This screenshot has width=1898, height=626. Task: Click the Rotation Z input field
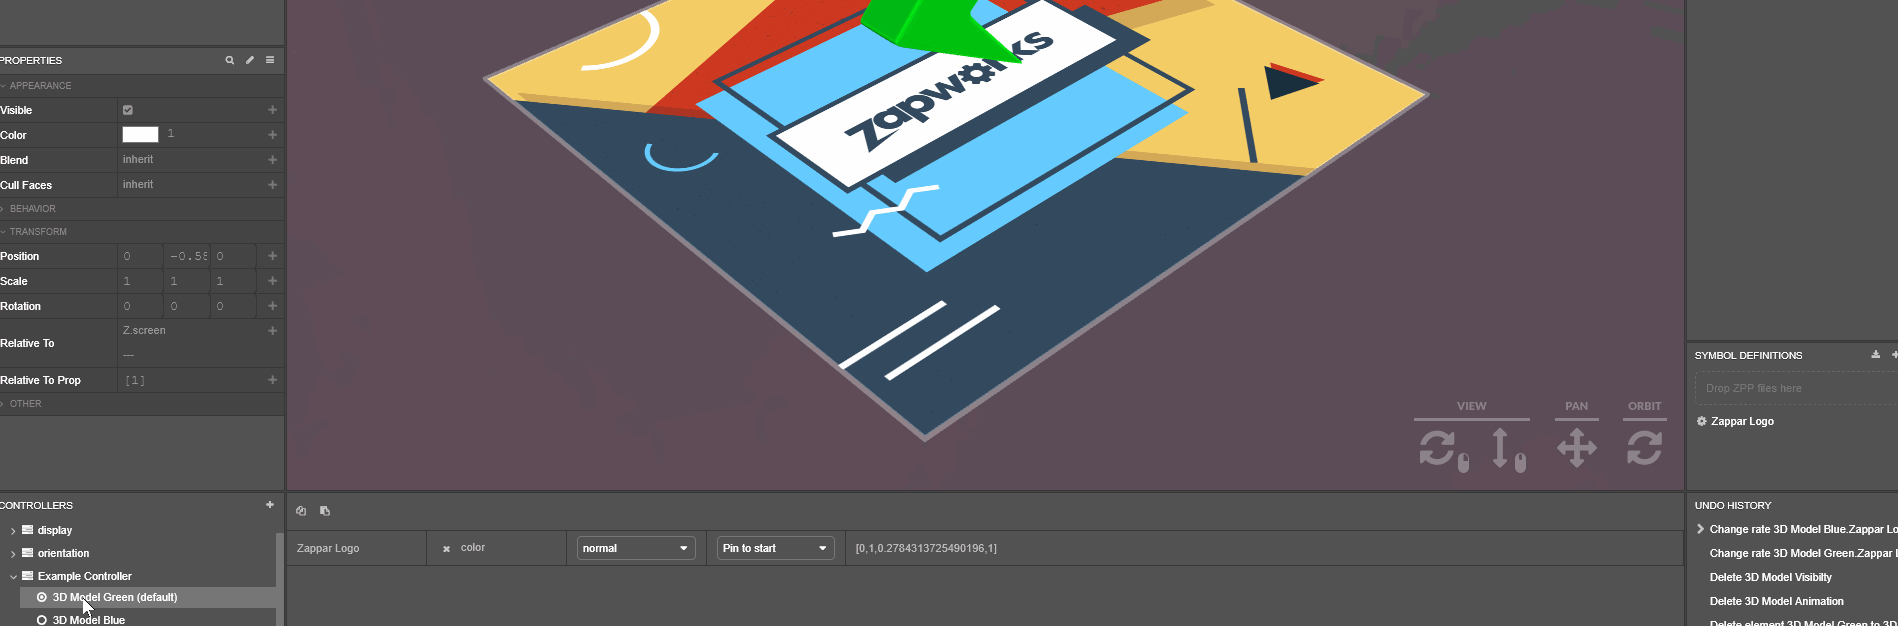coord(234,306)
